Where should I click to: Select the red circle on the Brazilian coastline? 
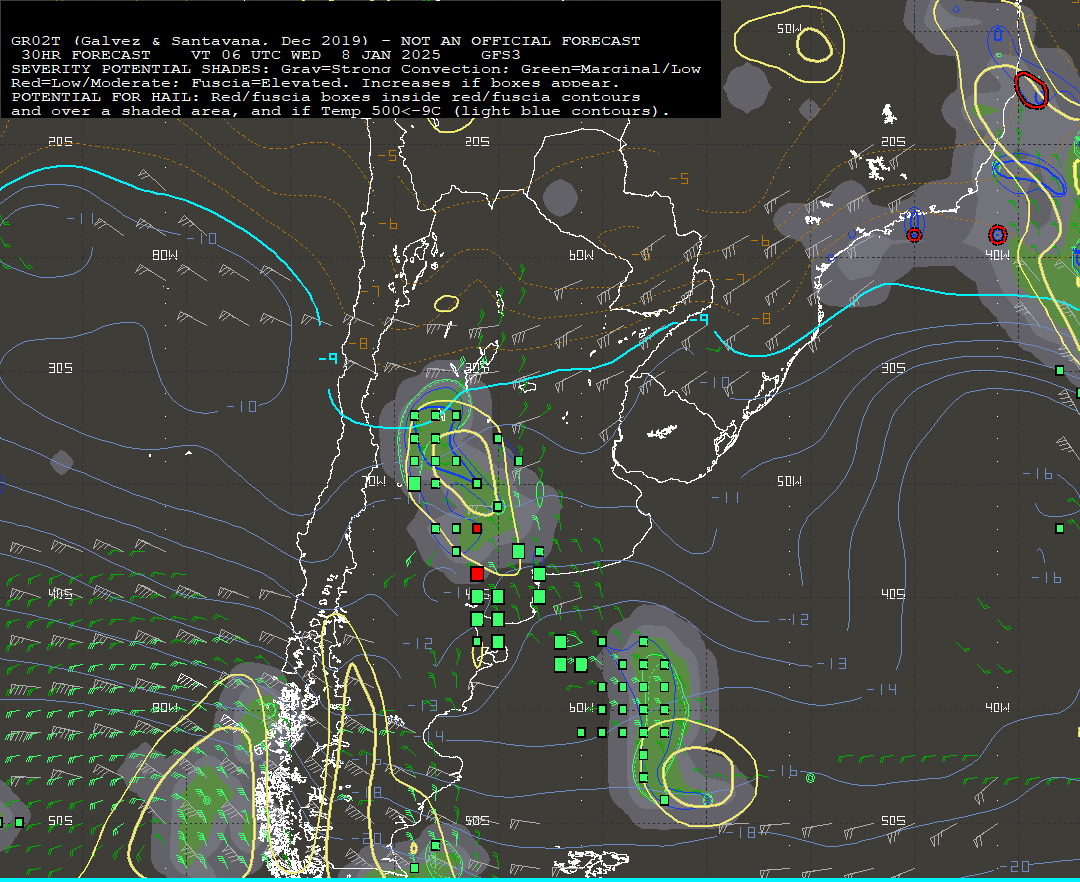(x=914, y=235)
